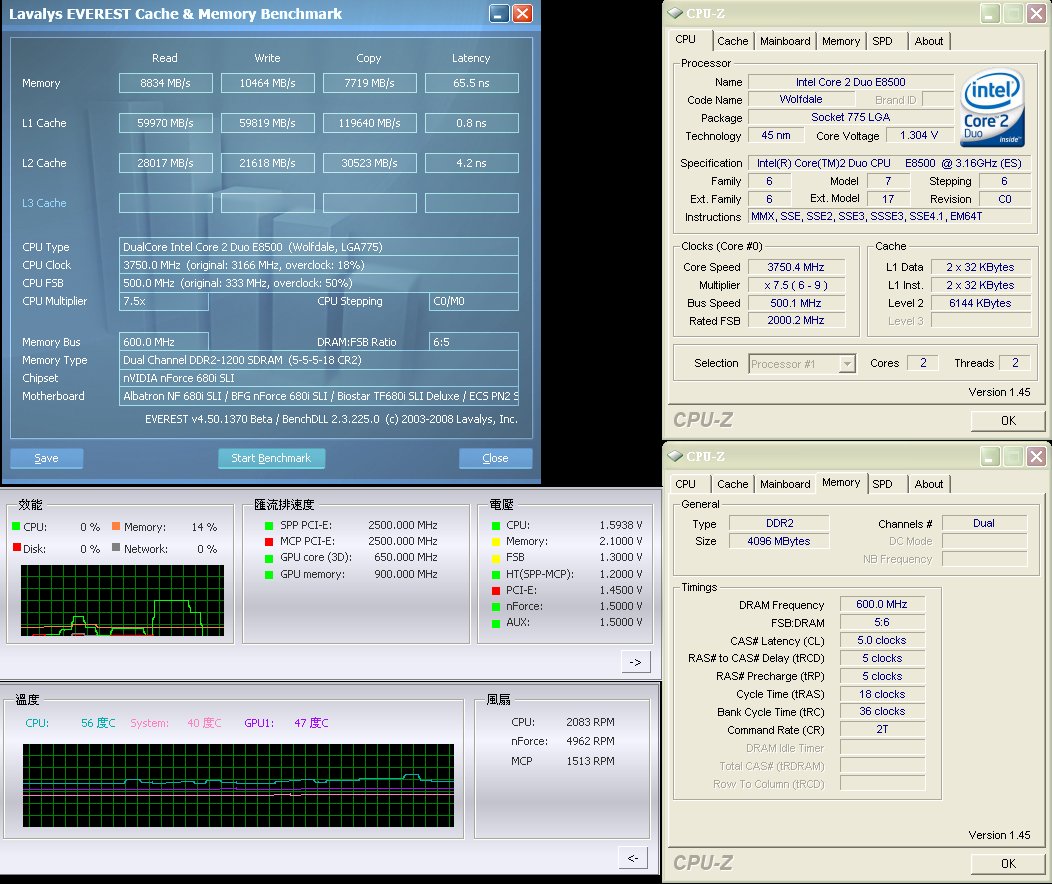Switch to CPU tab in lower CPU-Z window
The width and height of the screenshot is (1052, 884).
click(x=686, y=484)
